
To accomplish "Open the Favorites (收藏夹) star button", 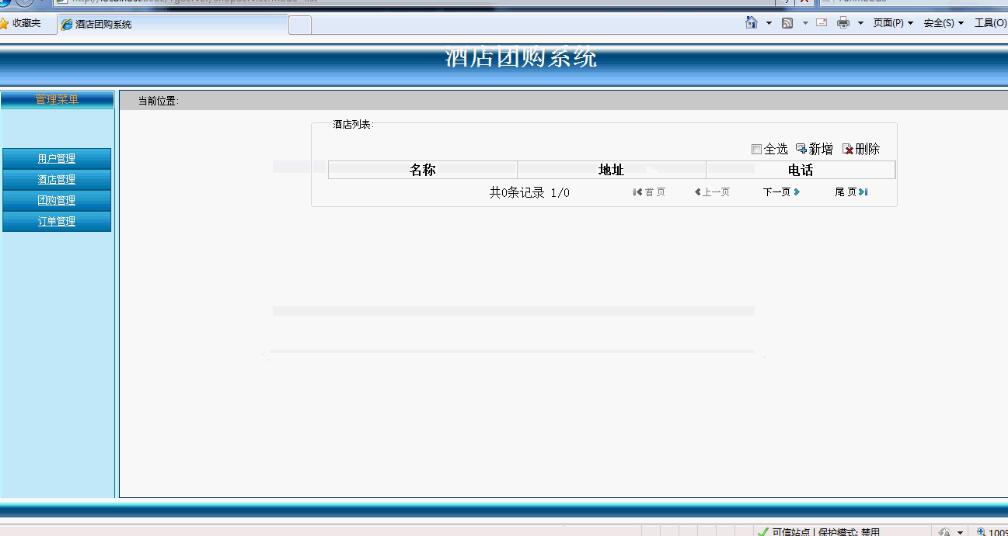I will click(21, 23).
